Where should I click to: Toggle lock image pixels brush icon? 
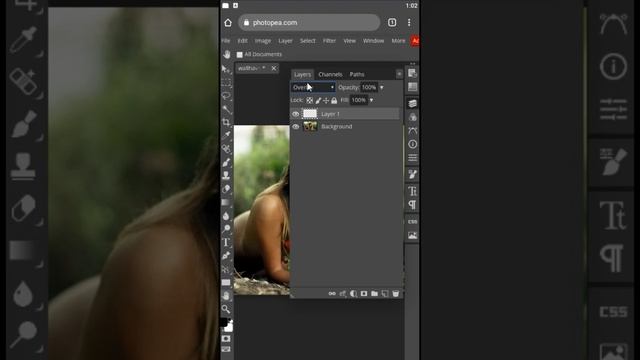tap(318, 100)
